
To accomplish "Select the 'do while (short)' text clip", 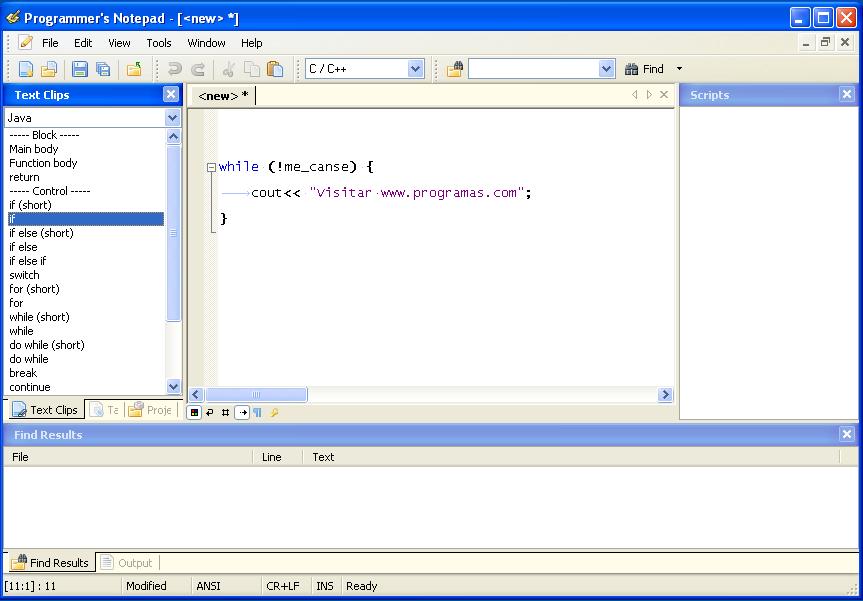I will click(x=47, y=345).
